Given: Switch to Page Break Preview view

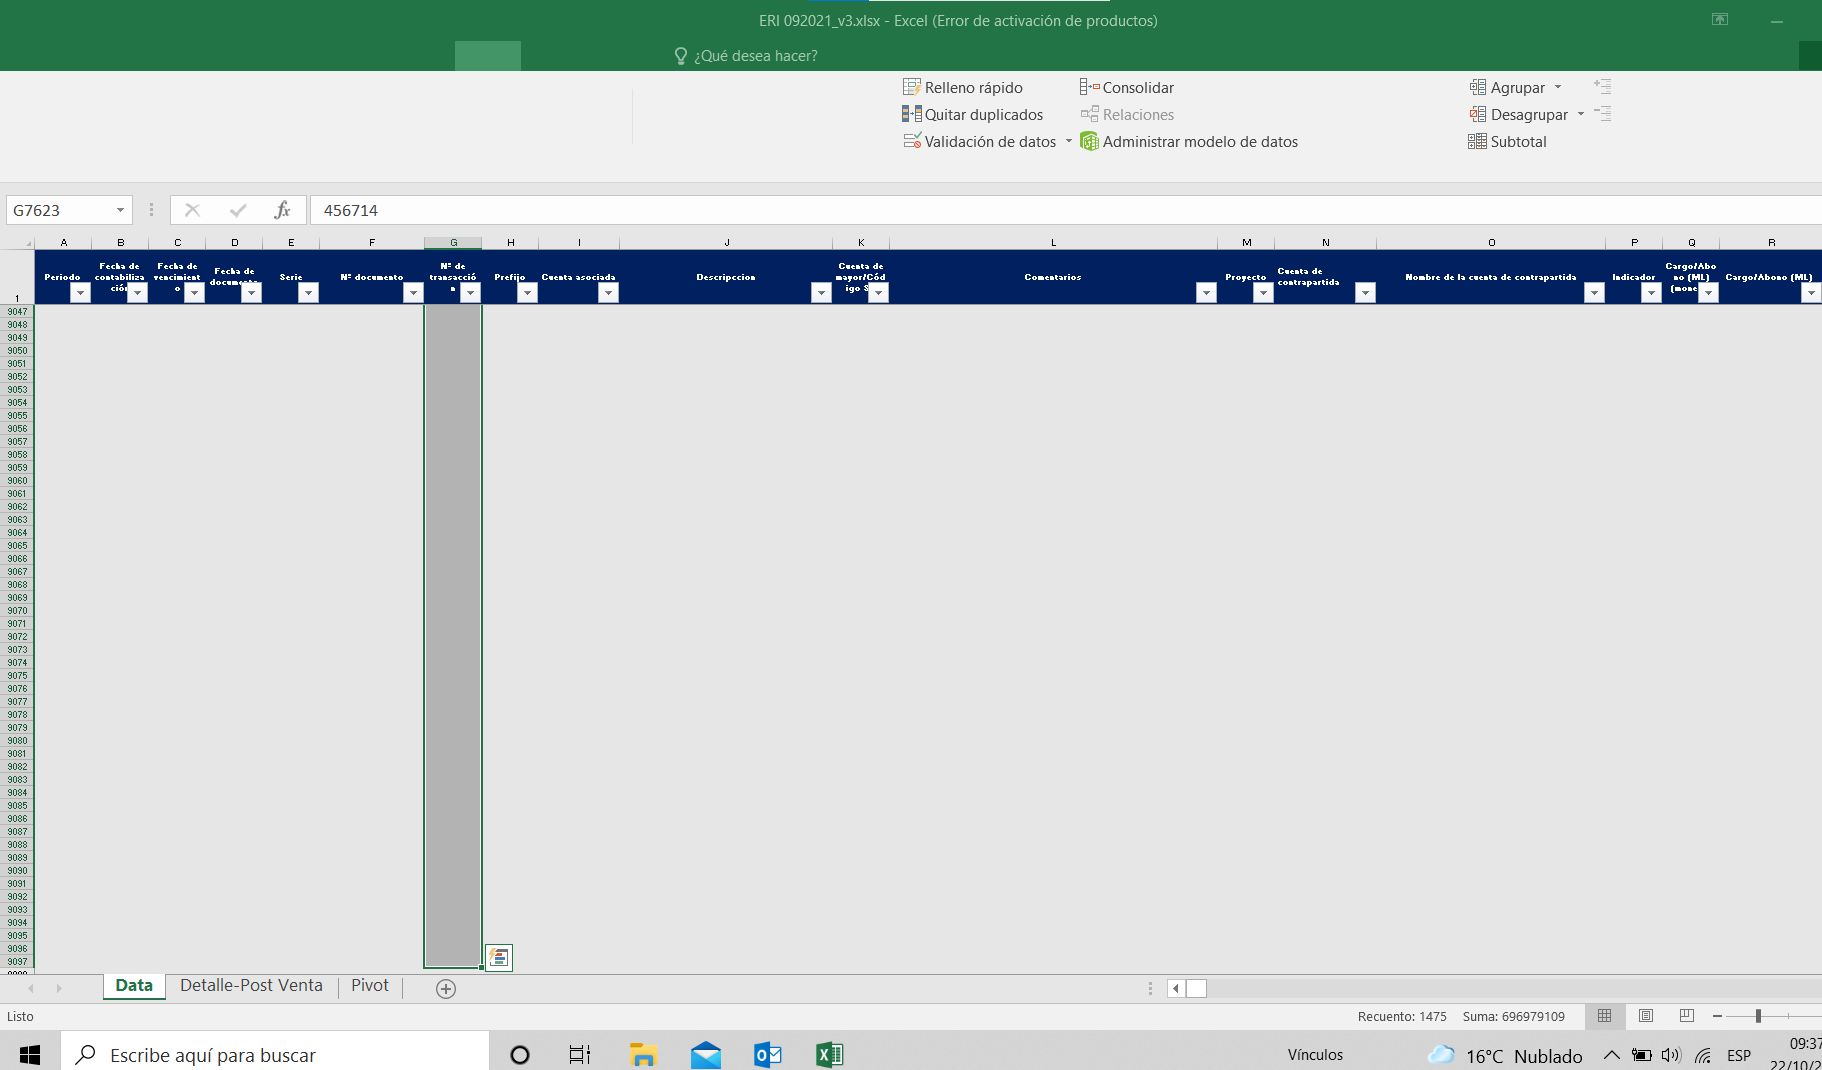Looking at the screenshot, I should click(1686, 1016).
